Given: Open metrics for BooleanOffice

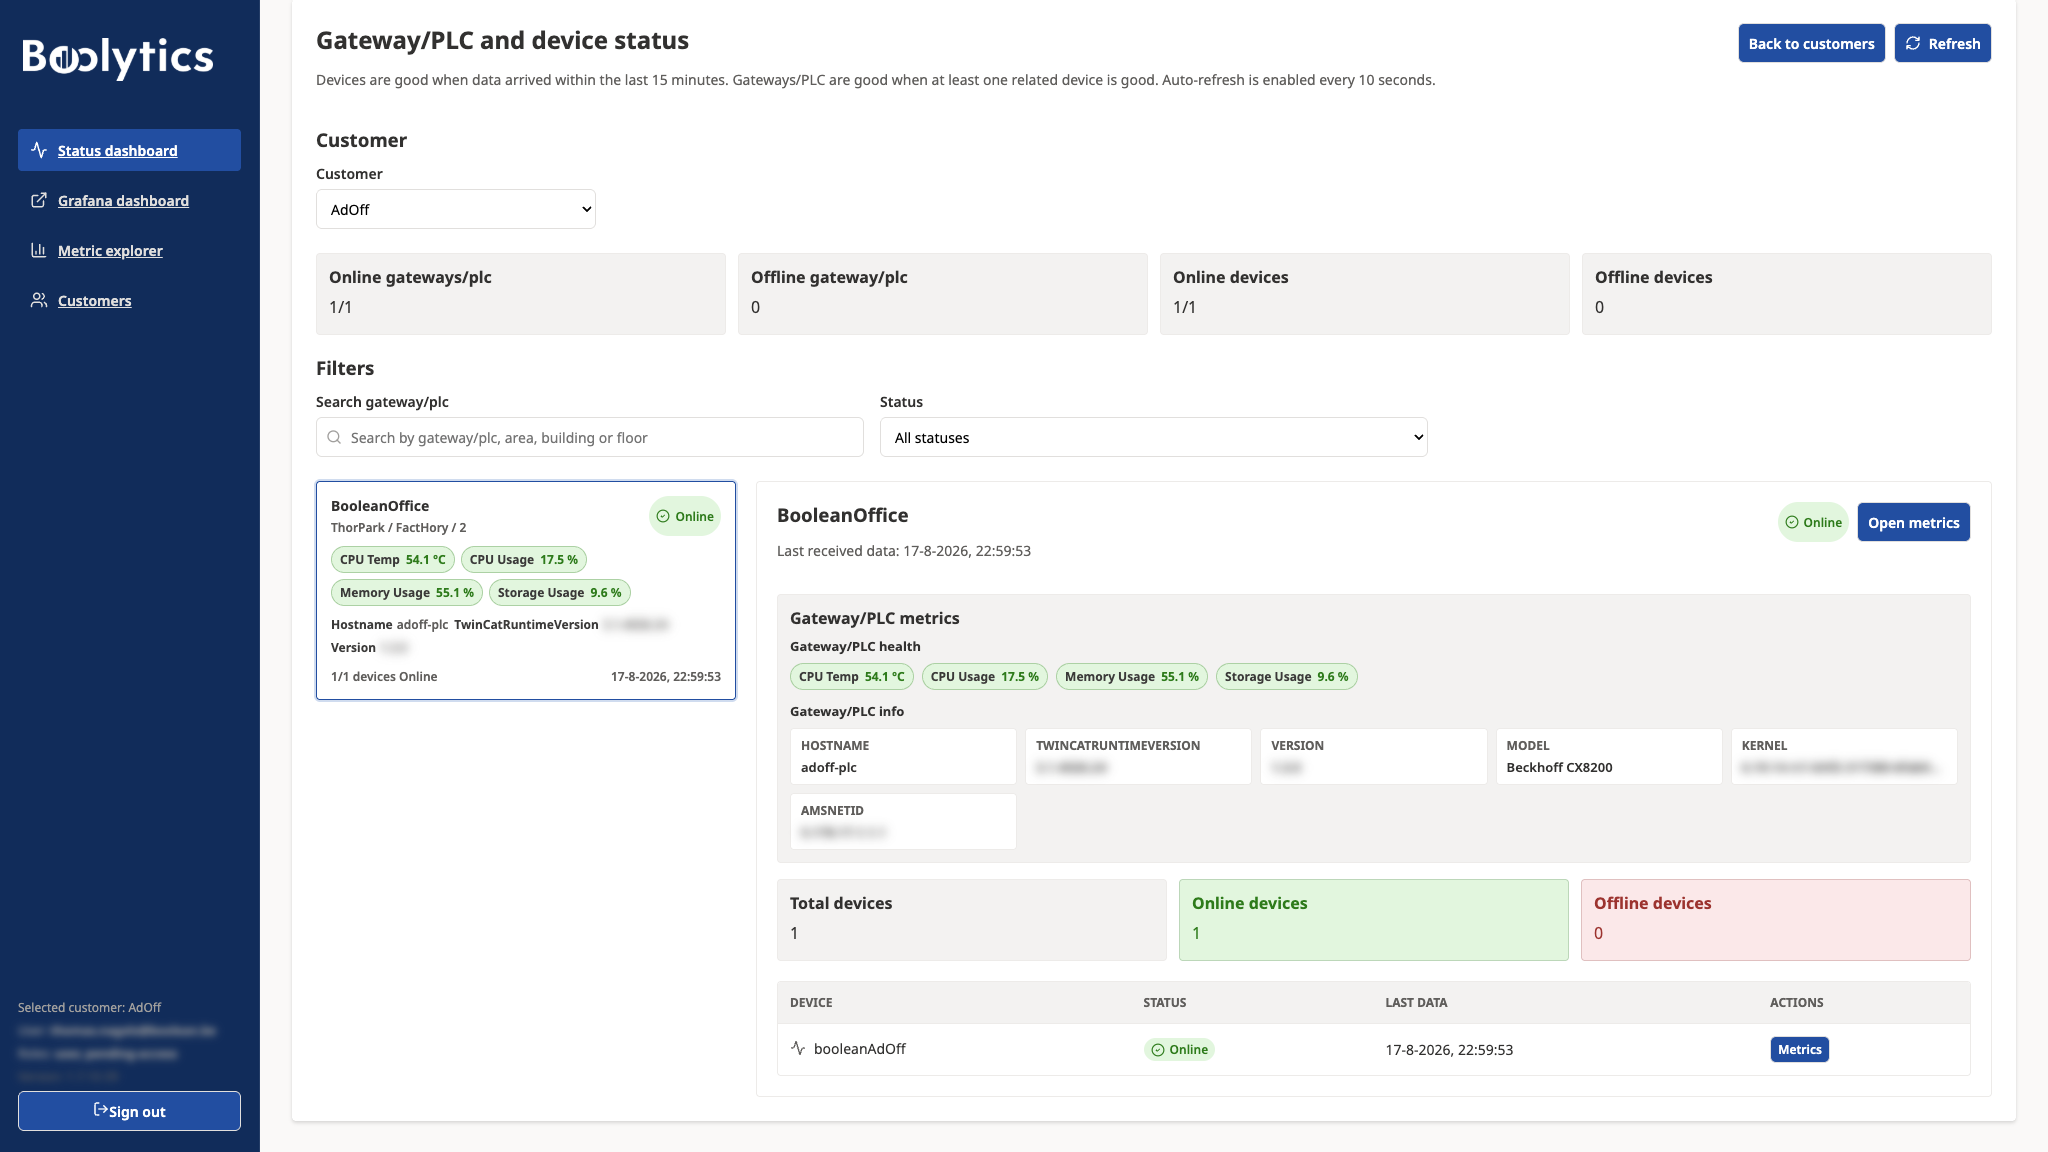Looking at the screenshot, I should coord(1913,522).
